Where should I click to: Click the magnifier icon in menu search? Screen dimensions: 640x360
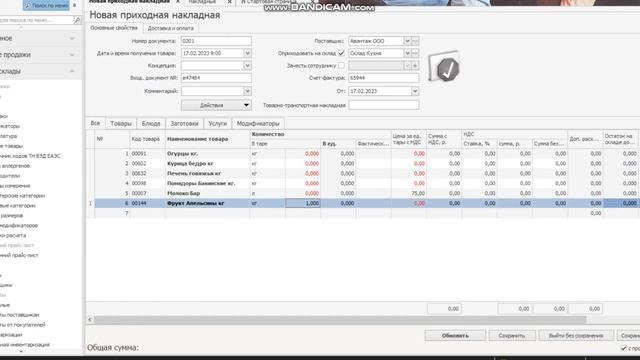pyautogui.click(x=77, y=20)
